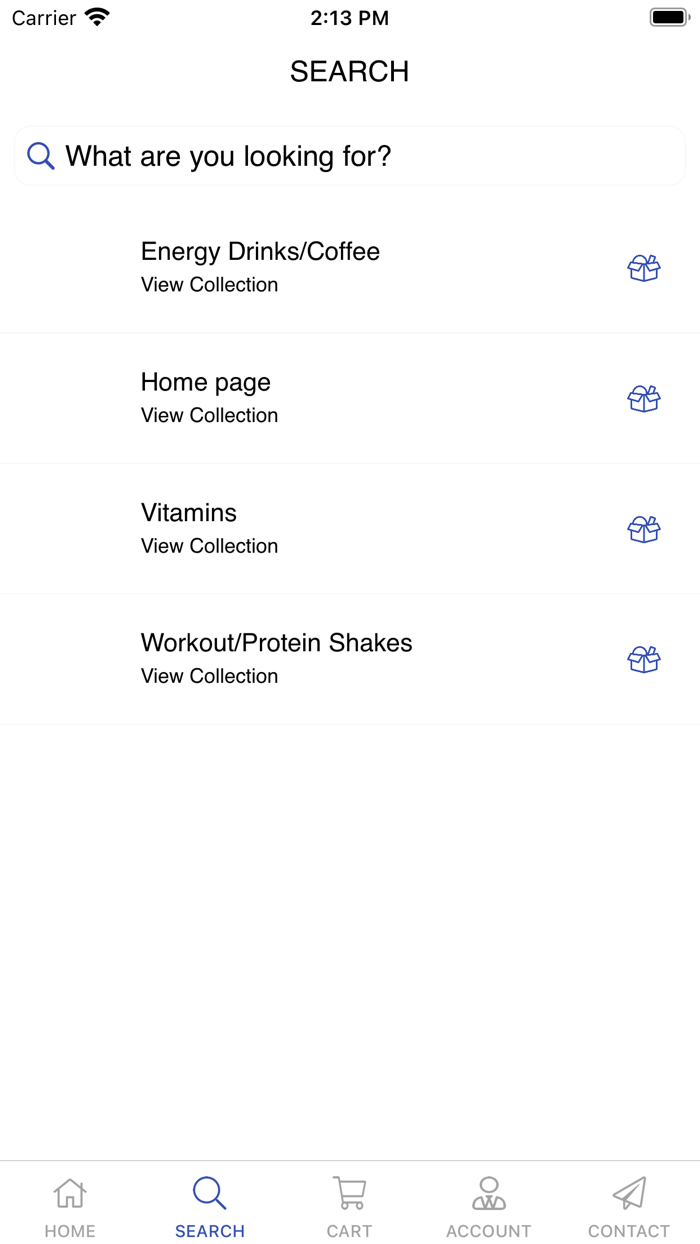Click the magnifying glass inside the search bar

point(40,156)
